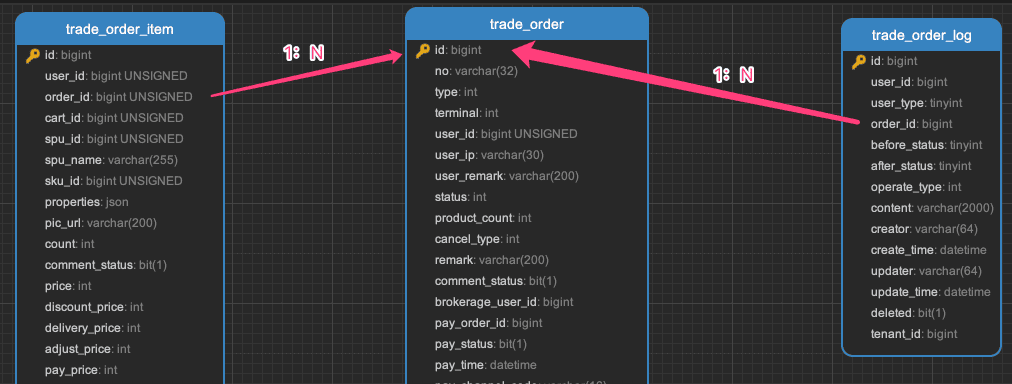
Task: Click the properties json column
Action: [86, 202]
